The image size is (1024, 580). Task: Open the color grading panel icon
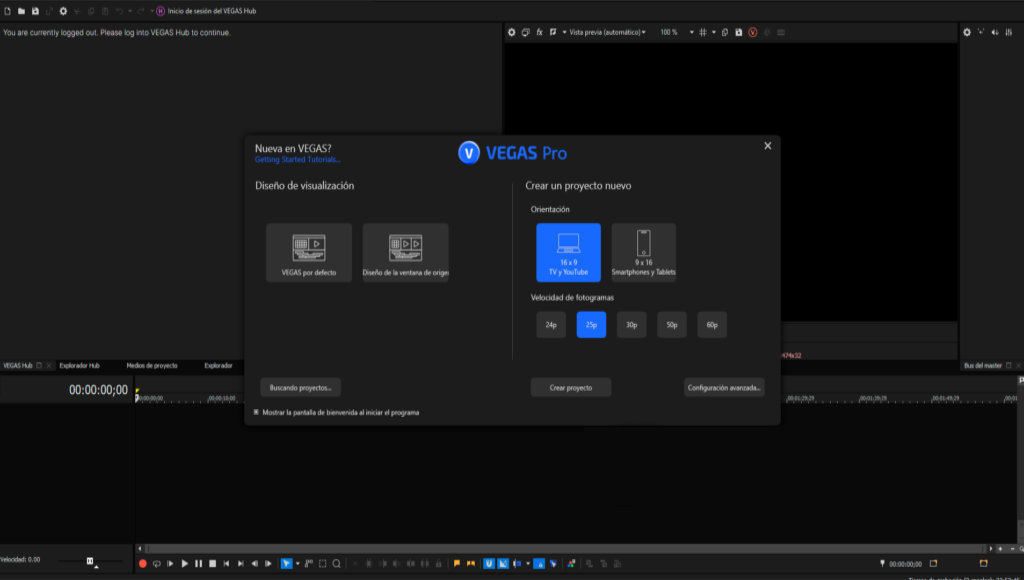571,564
